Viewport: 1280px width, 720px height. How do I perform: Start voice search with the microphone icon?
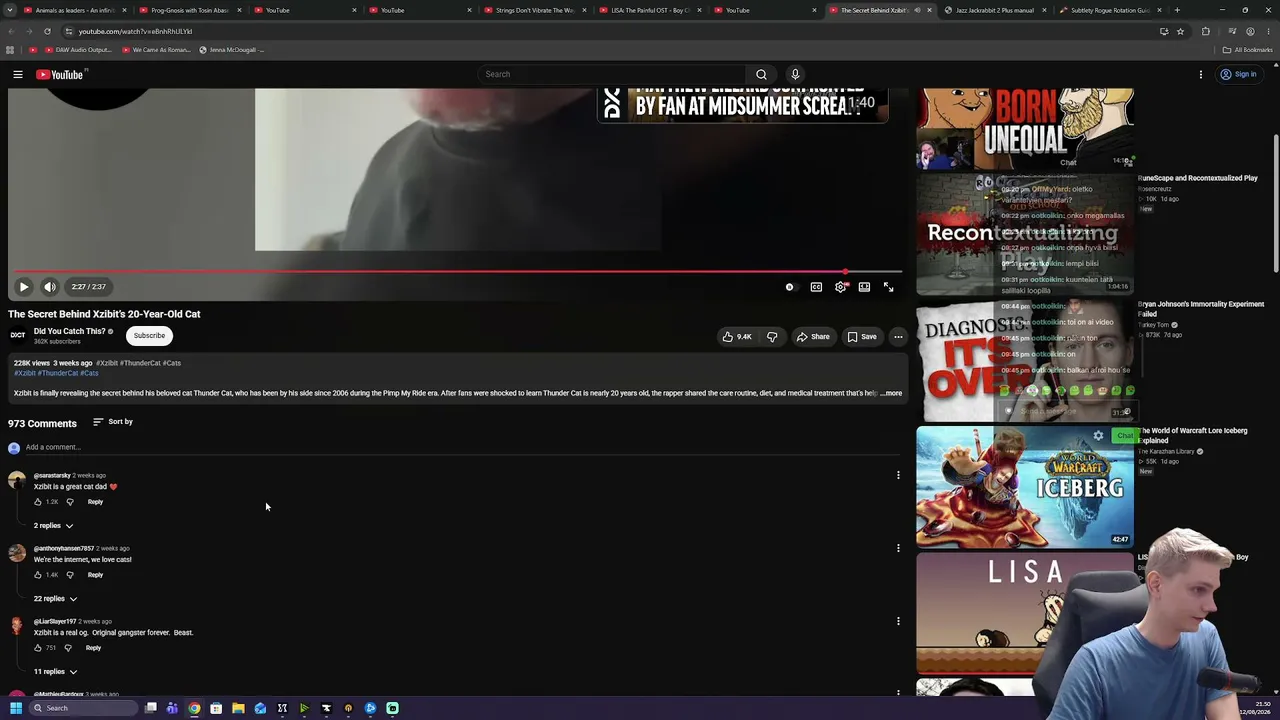click(795, 74)
